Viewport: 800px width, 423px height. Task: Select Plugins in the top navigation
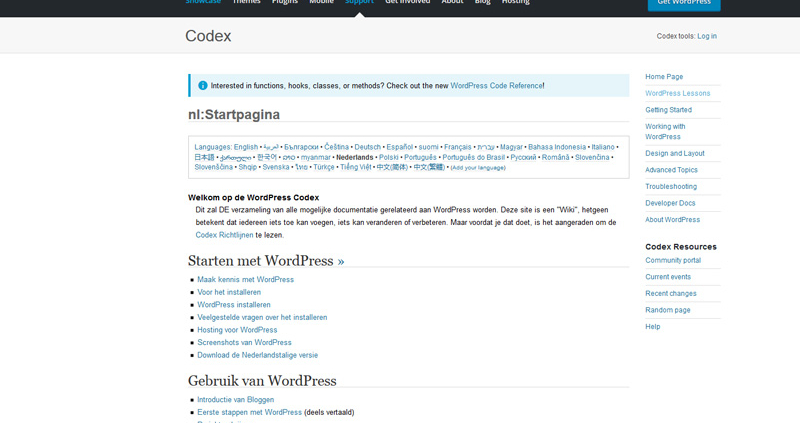[285, 2]
